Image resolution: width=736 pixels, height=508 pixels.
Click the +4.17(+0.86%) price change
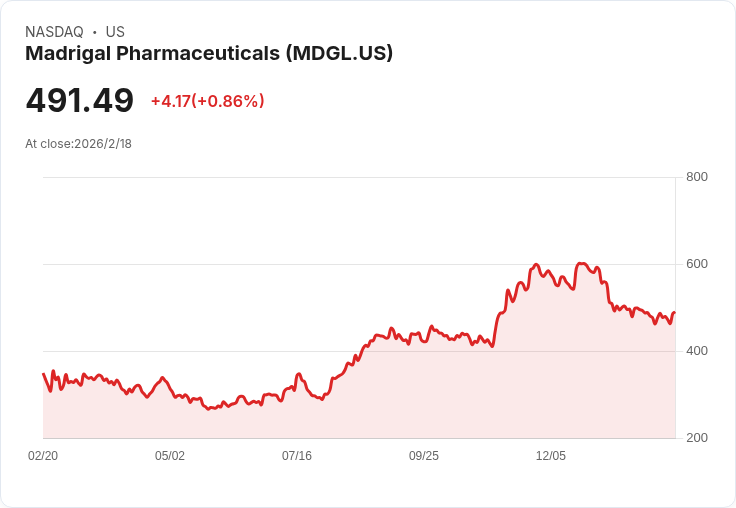tap(207, 101)
